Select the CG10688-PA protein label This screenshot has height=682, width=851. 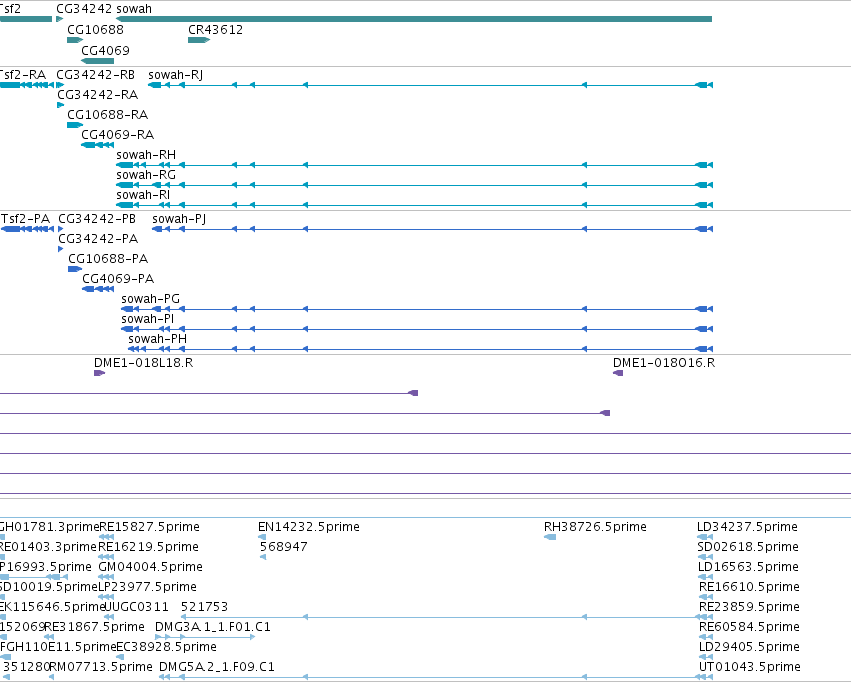click(108, 259)
